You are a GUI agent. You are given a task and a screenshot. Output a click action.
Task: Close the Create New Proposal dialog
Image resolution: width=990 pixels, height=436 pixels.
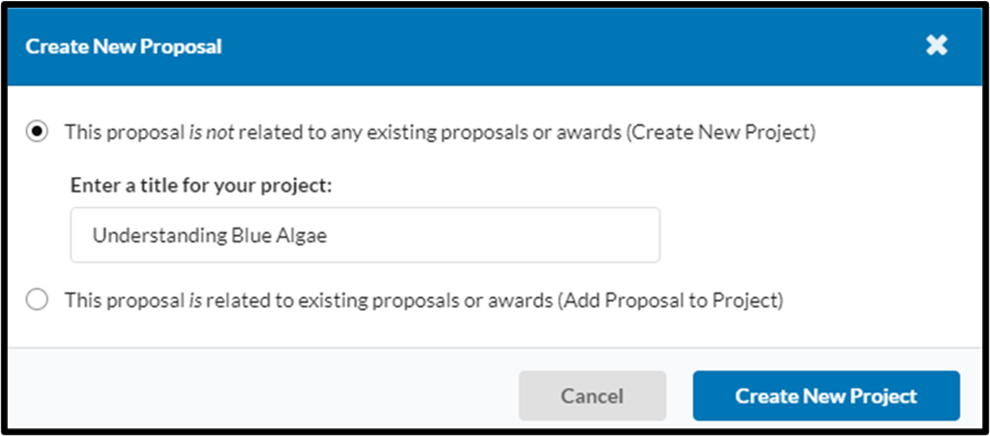click(936, 46)
